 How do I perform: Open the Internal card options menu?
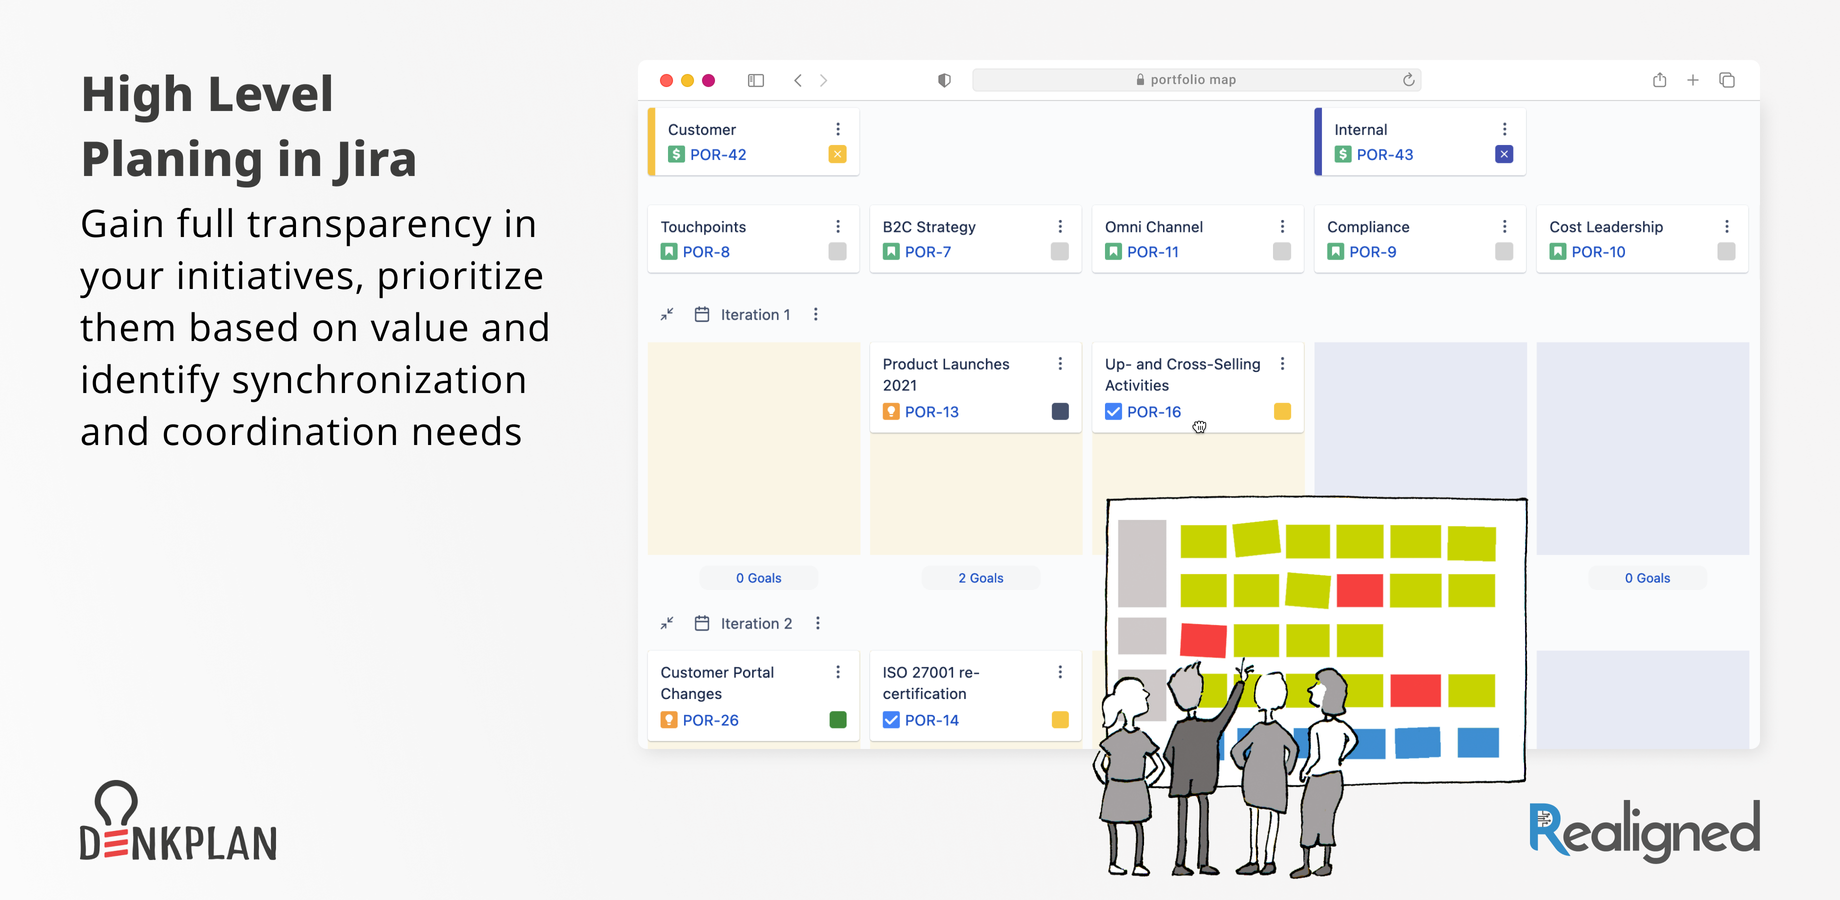coord(1504,129)
